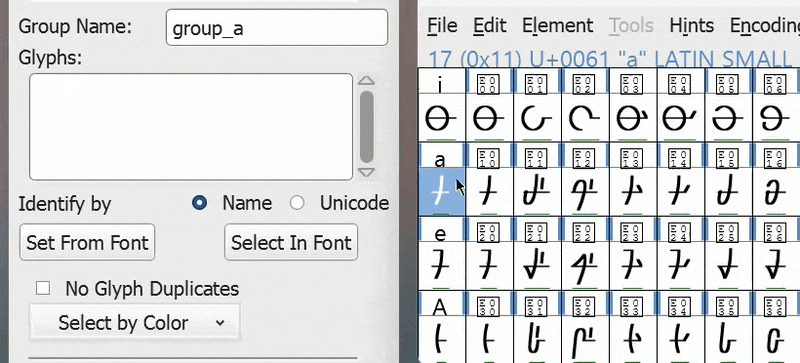Viewport: 800px width, 363px height.
Task: Select glyph under code label E005
Action: point(729,118)
